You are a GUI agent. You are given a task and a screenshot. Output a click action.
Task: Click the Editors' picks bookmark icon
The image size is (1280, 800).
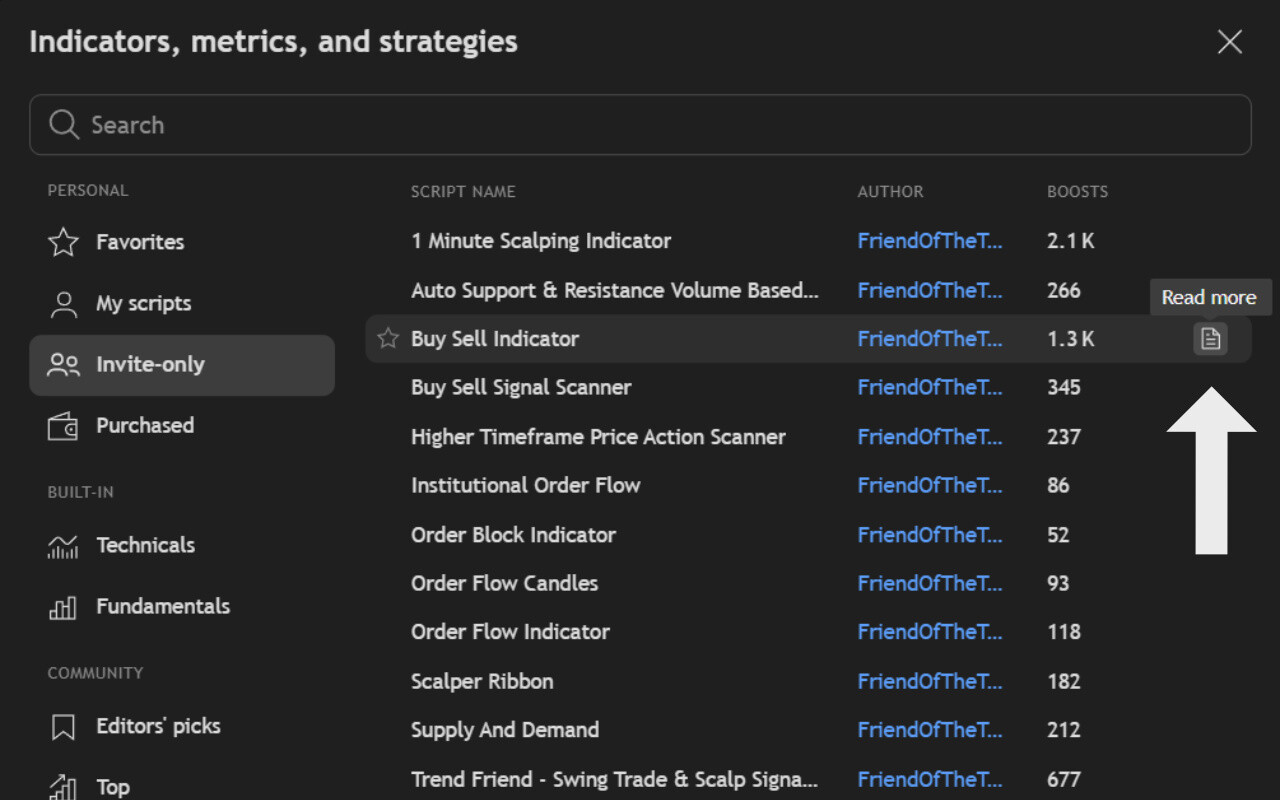[x=63, y=727]
